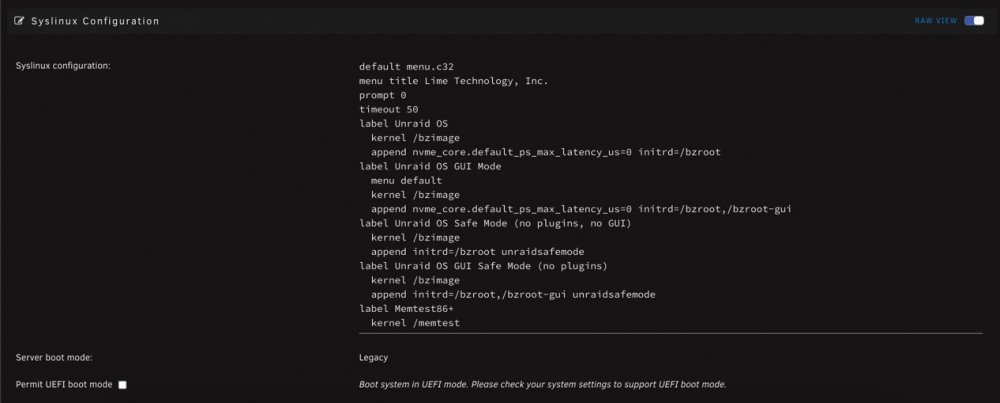Click the UEFI mode help description text
This screenshot has height=403, width=1000.
543,385
